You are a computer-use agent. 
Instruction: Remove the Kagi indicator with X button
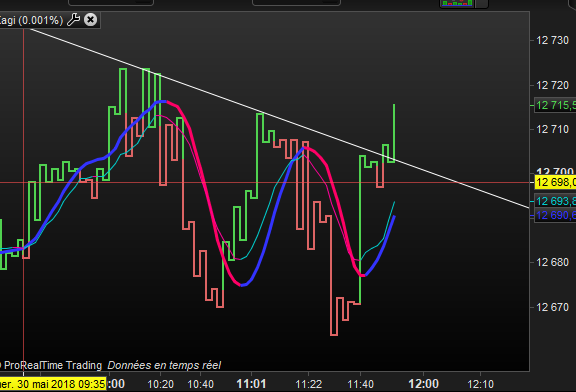90,19
